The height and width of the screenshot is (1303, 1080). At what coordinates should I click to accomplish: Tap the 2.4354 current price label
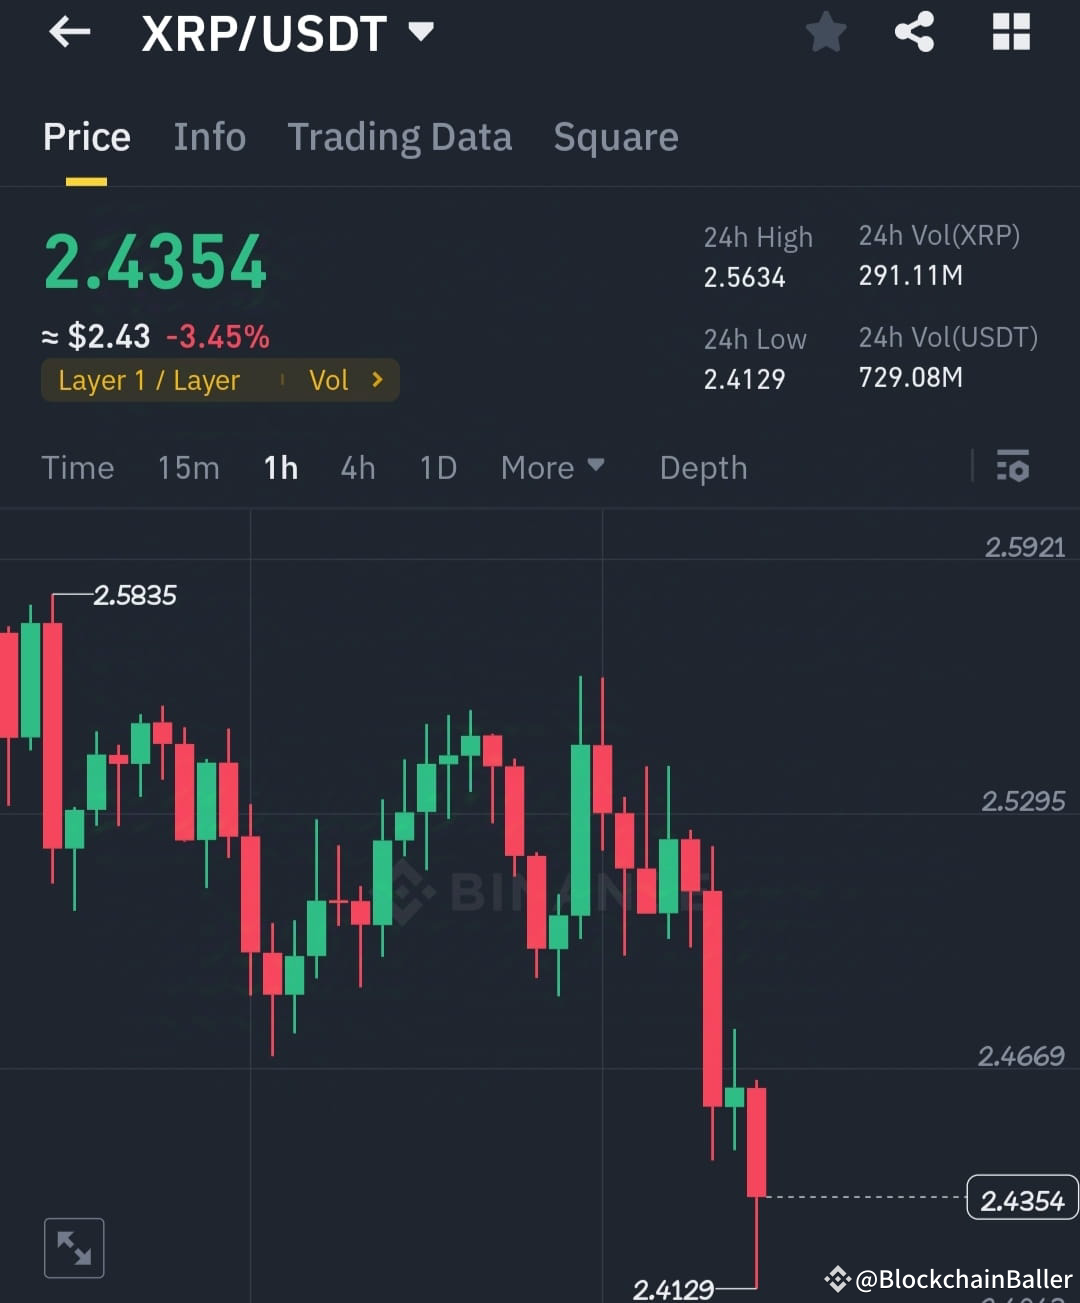(1021, 1197)
